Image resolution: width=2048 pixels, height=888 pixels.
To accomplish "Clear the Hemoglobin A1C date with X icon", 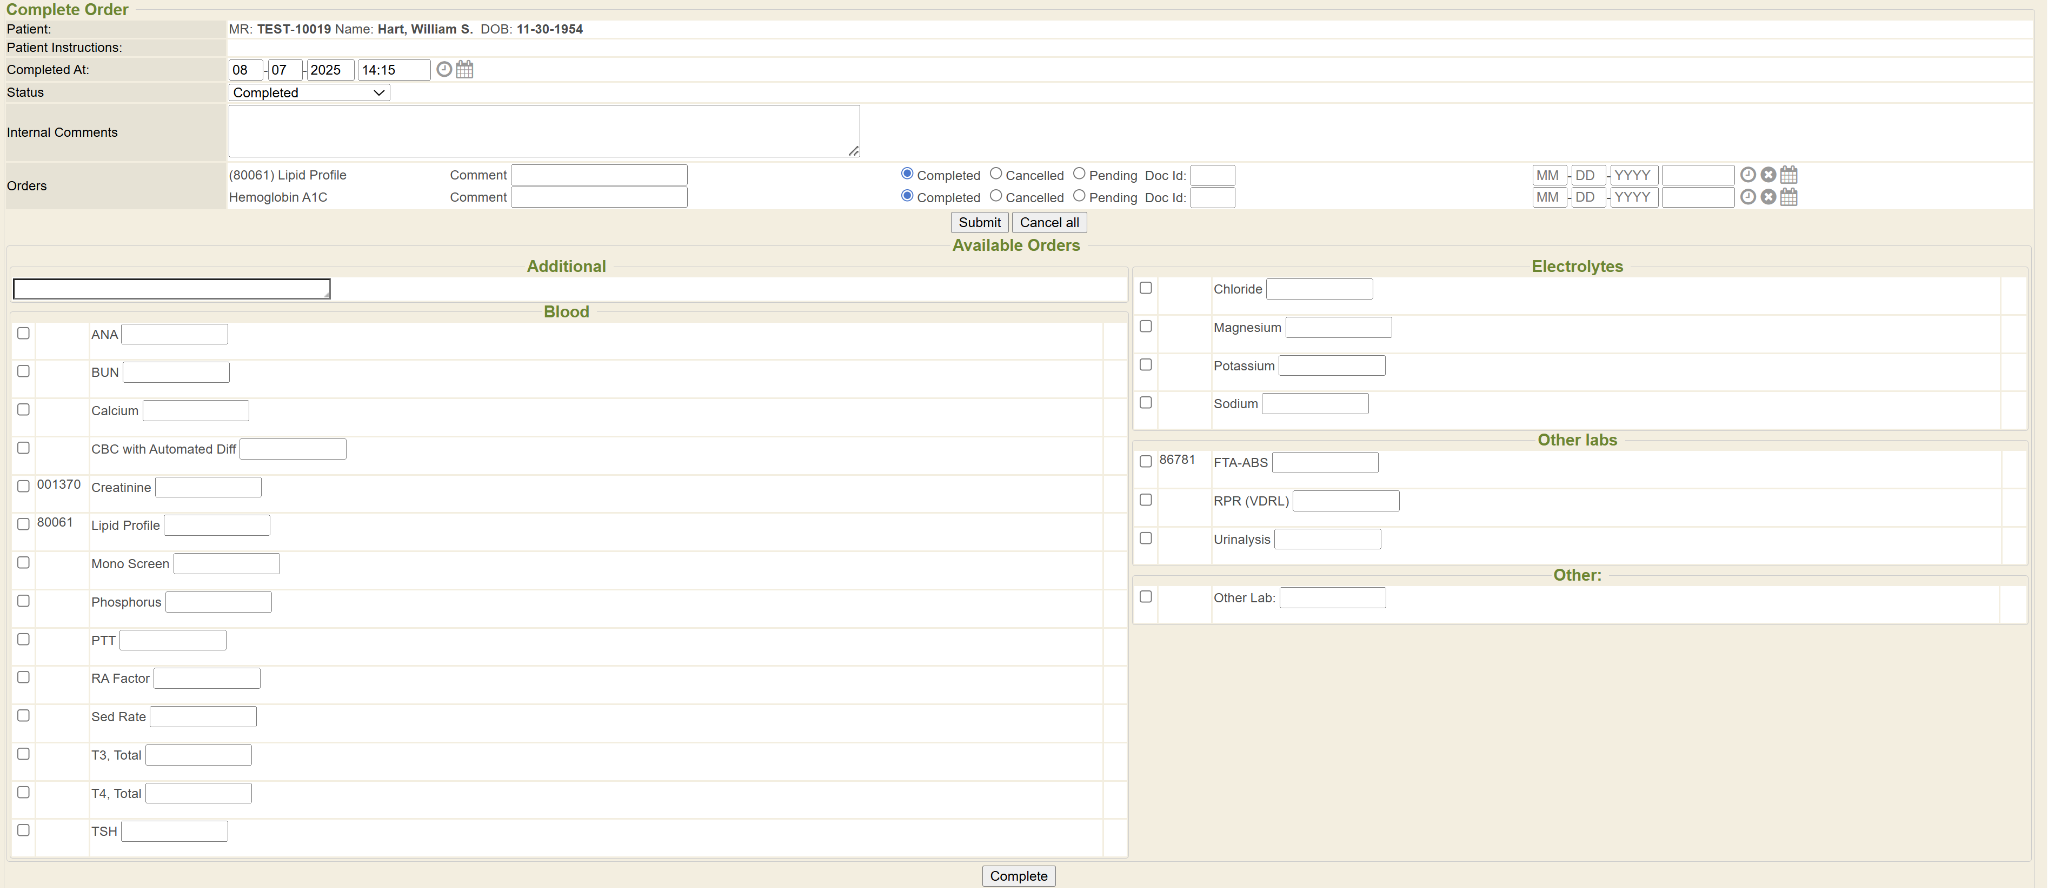I will tap(1768, 197).
